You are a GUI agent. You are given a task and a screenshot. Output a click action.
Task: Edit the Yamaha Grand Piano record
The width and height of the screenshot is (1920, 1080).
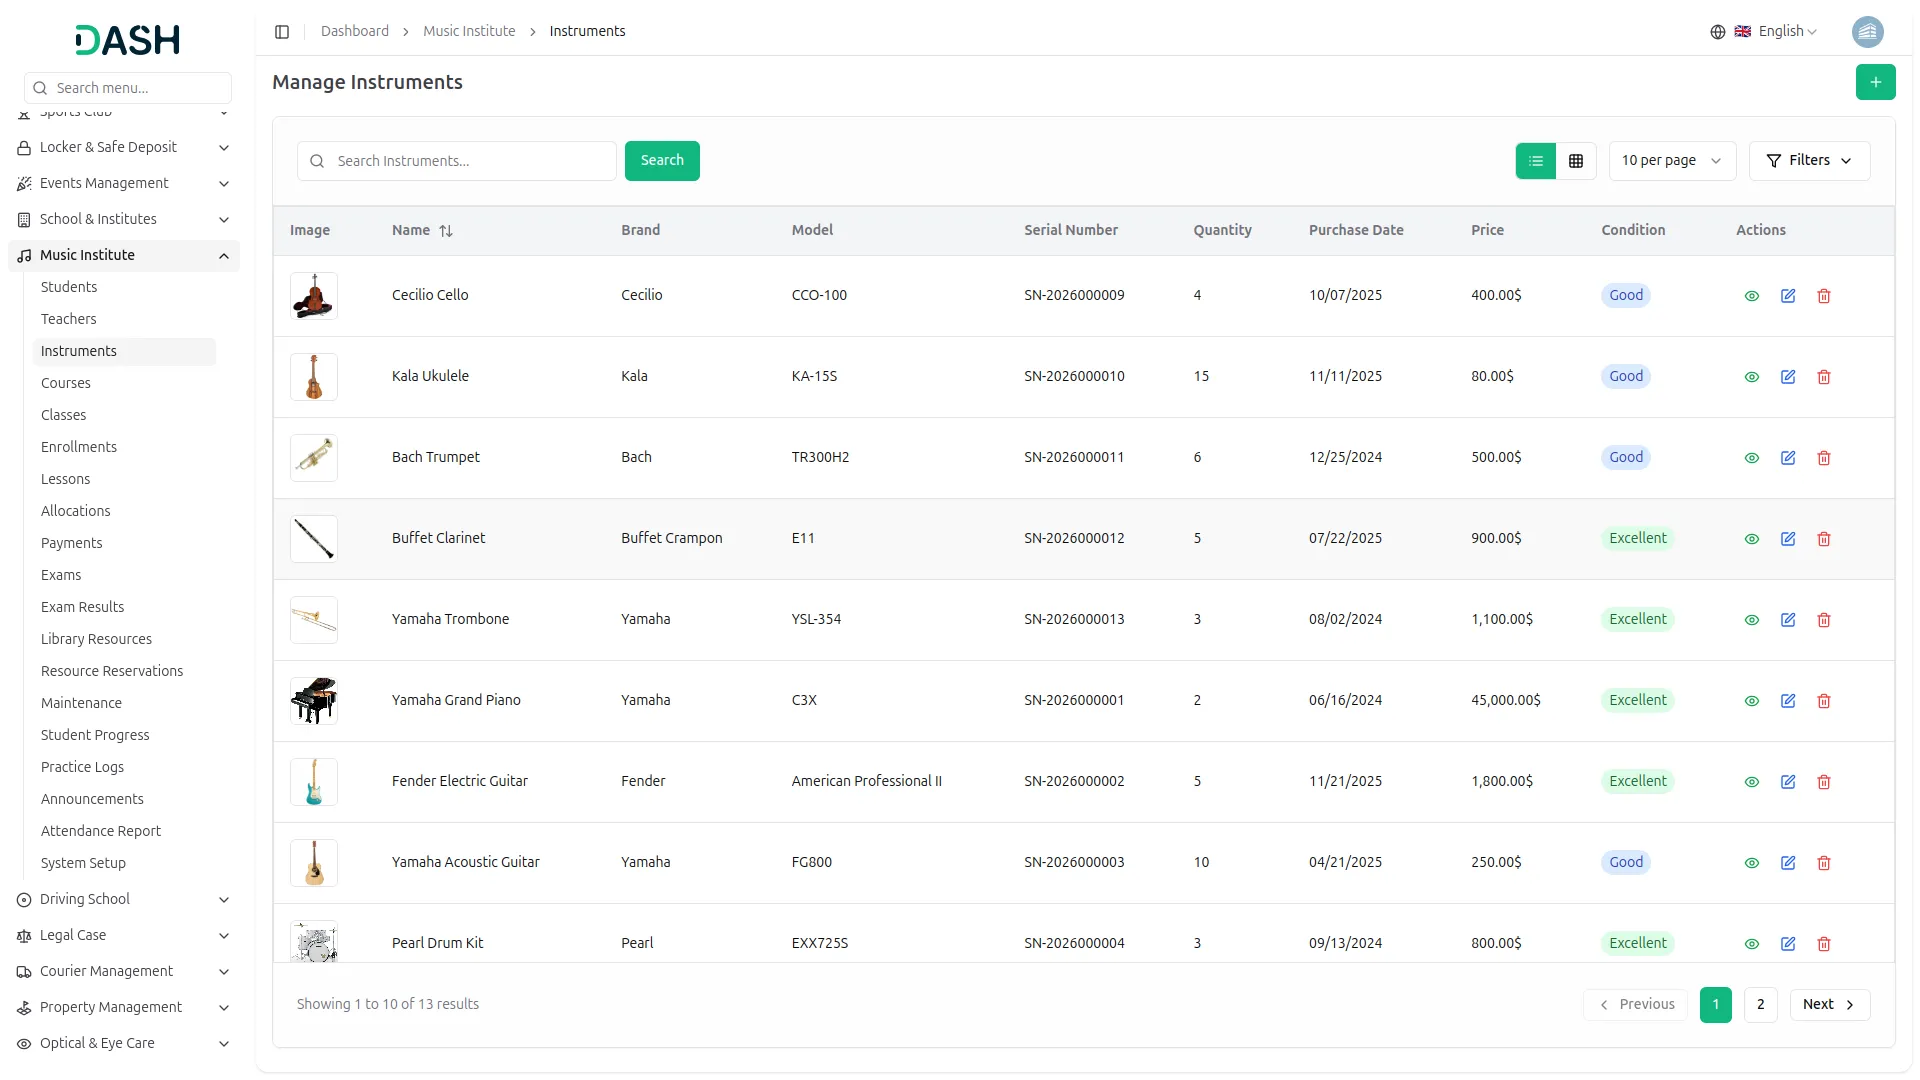[1788, 701]
